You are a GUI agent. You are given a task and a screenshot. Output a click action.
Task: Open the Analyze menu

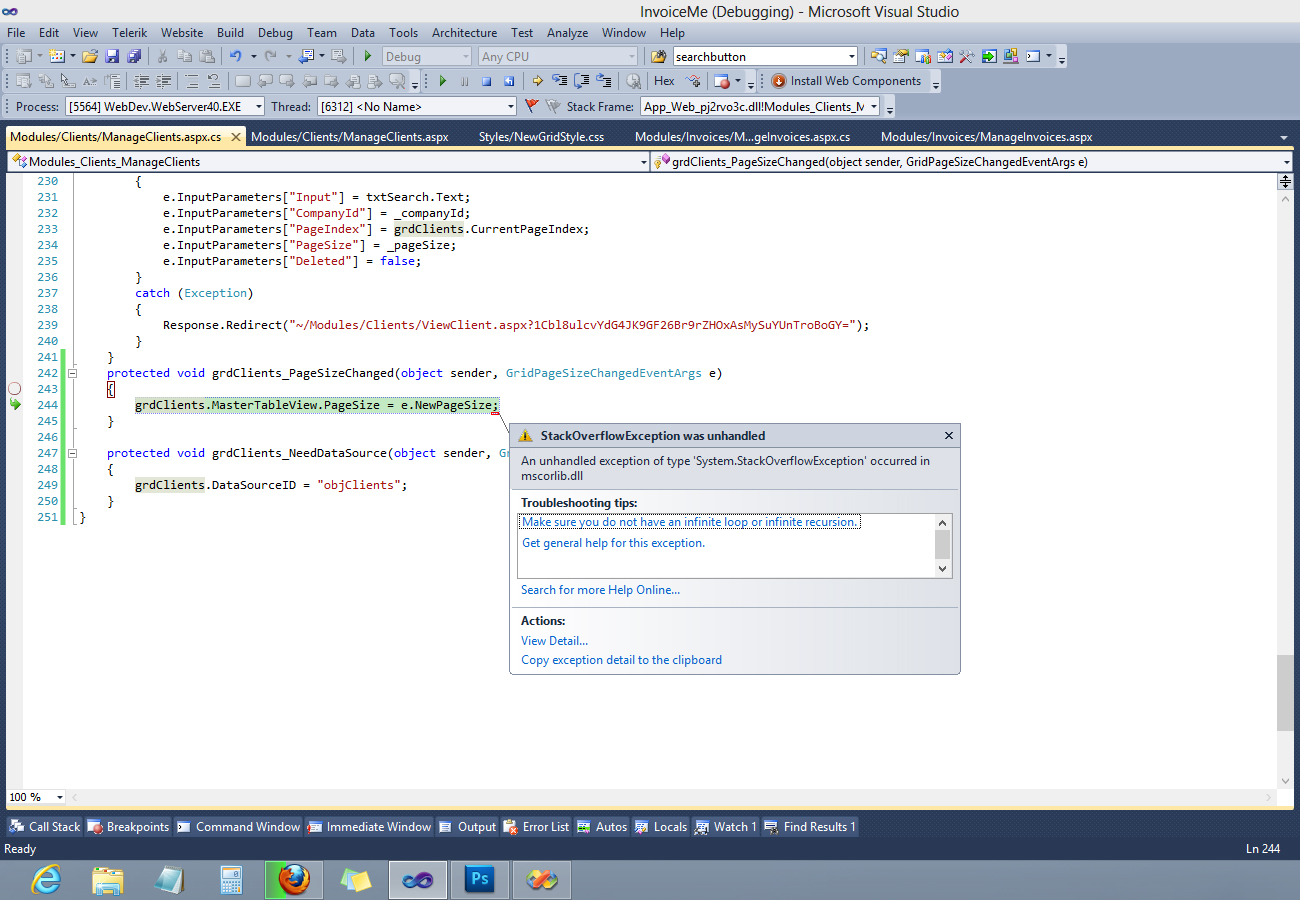567,33
